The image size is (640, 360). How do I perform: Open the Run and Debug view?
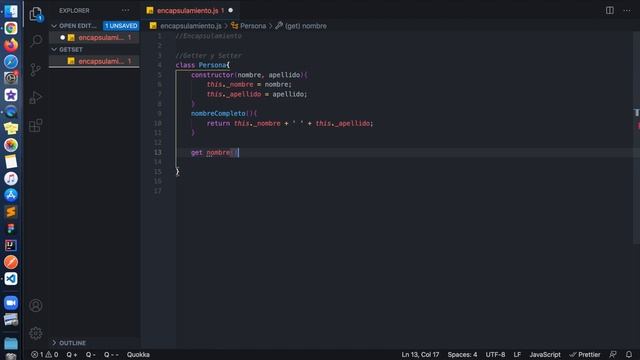point(36,98)
